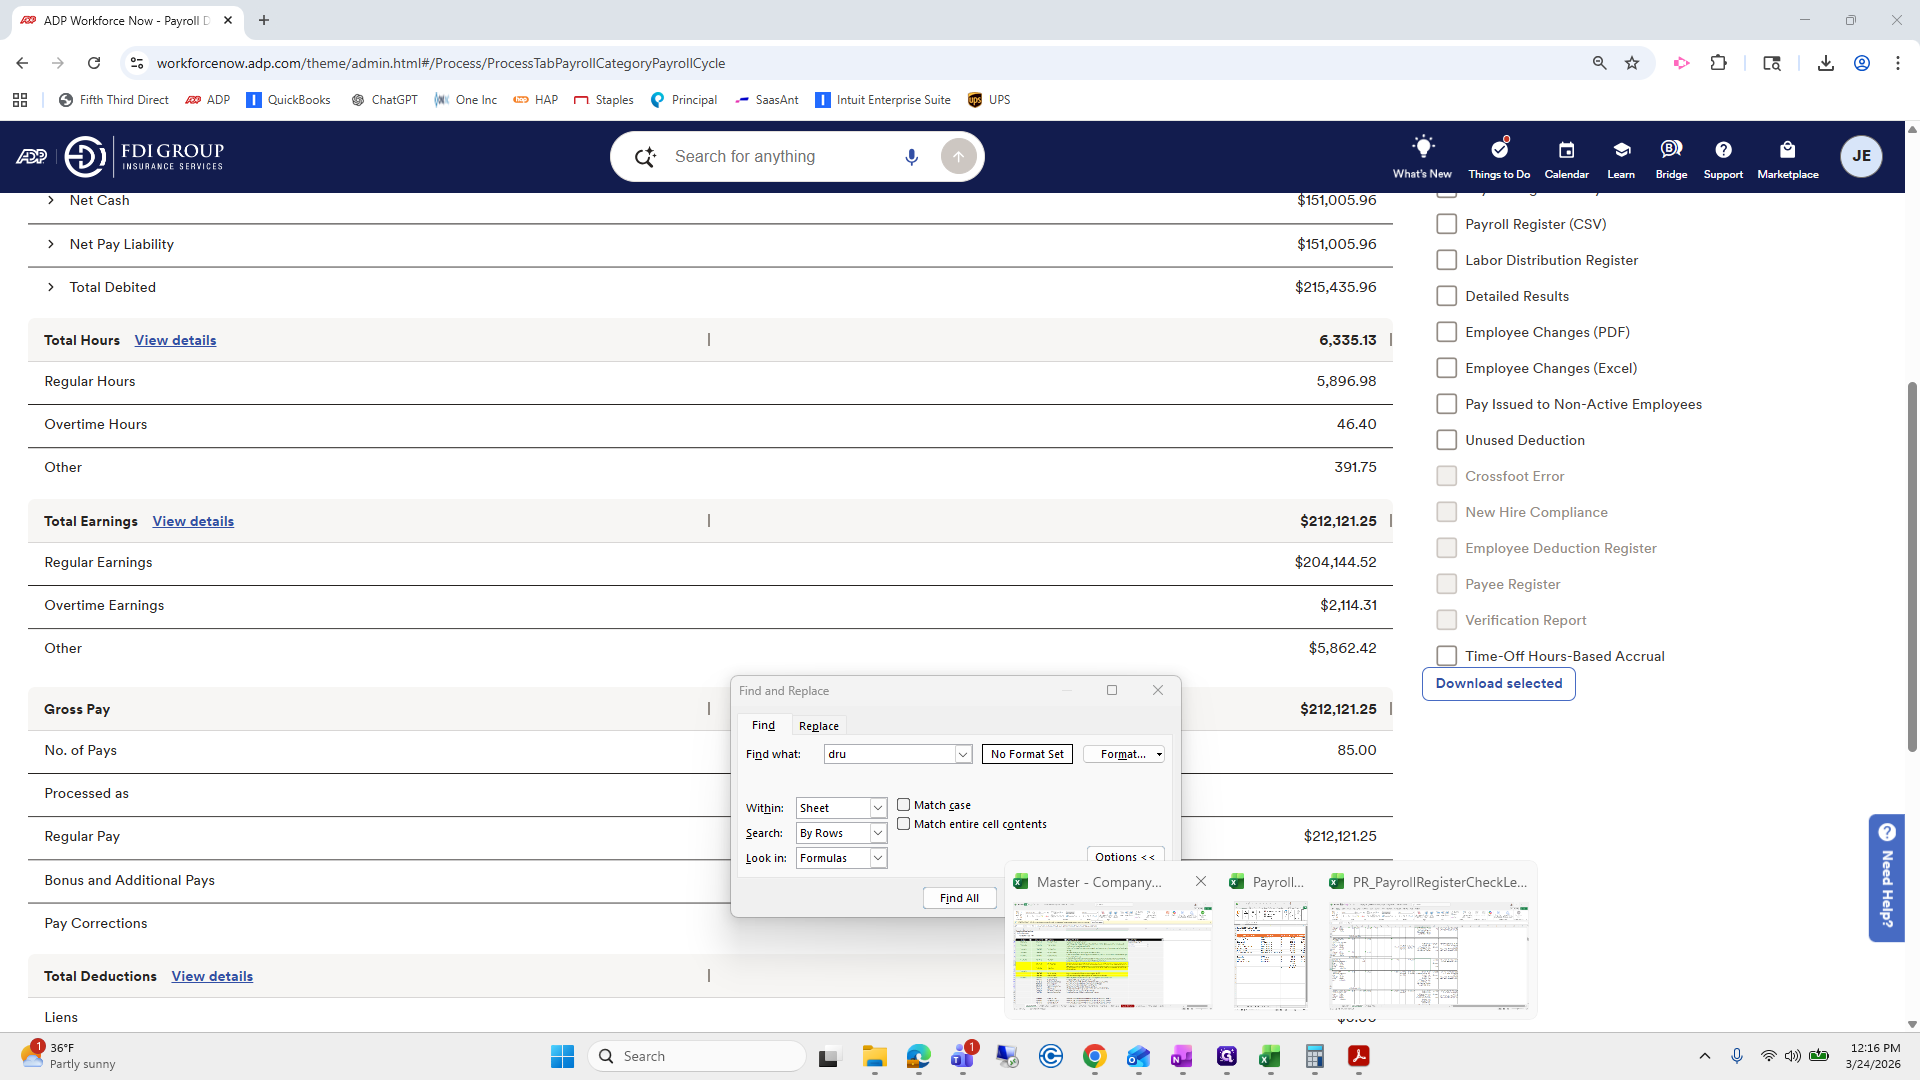Open the Things to Do icon
Screen dimensions: 1920x1080
1498,149
